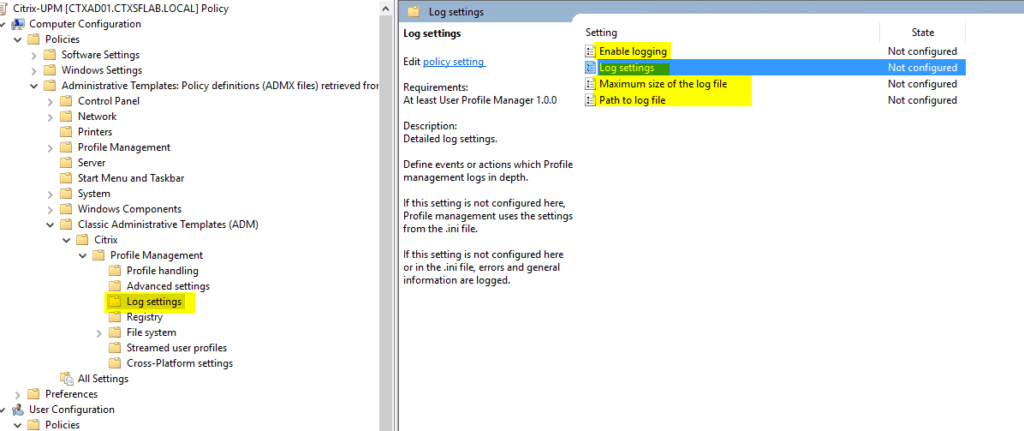Select the Cross-Platform settings tree item
Viewport: 1024px width, 431px height.
[180, 363]
